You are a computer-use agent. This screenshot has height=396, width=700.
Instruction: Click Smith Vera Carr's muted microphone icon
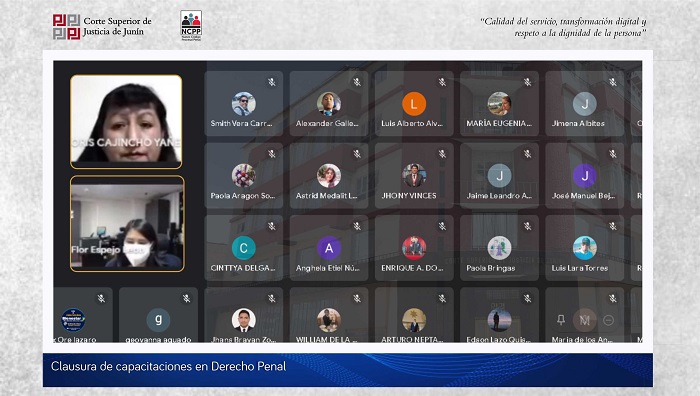coord(271,82)
